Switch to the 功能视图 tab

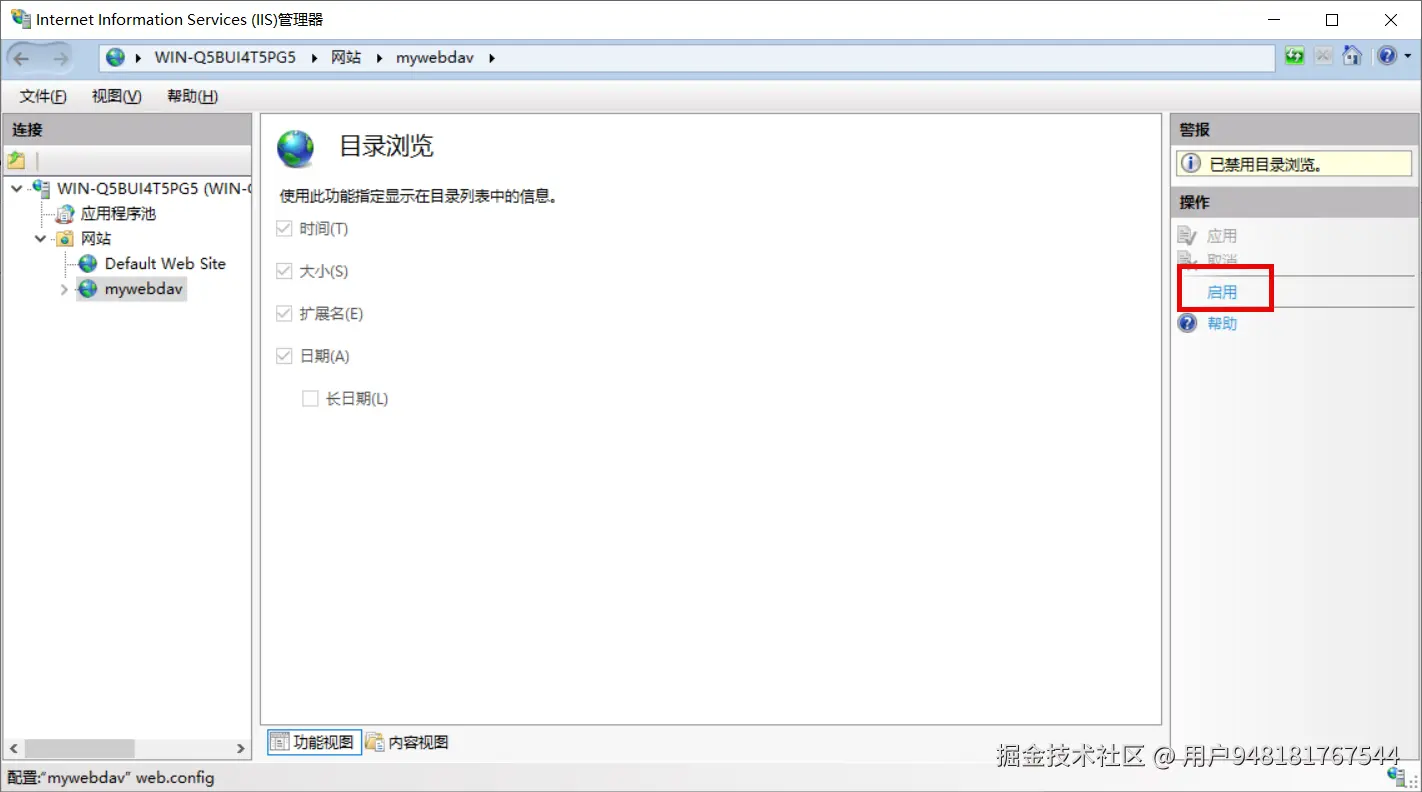tap(314, 742)
